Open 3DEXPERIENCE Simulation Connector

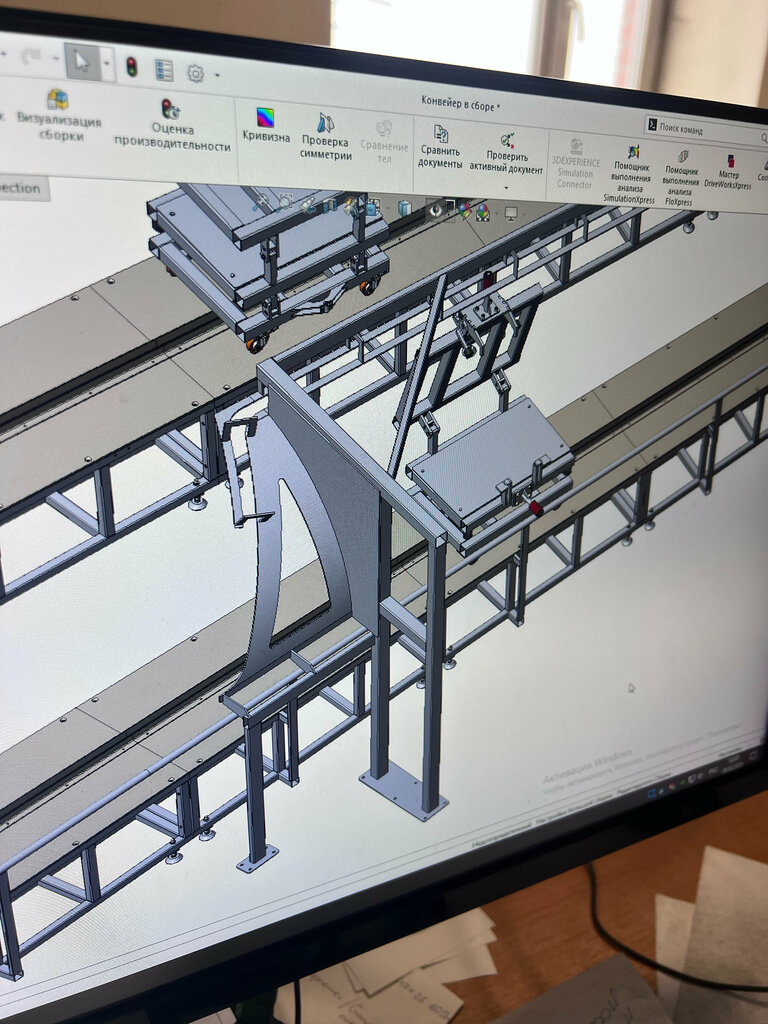pyautogui.click(x=575, y=163)
